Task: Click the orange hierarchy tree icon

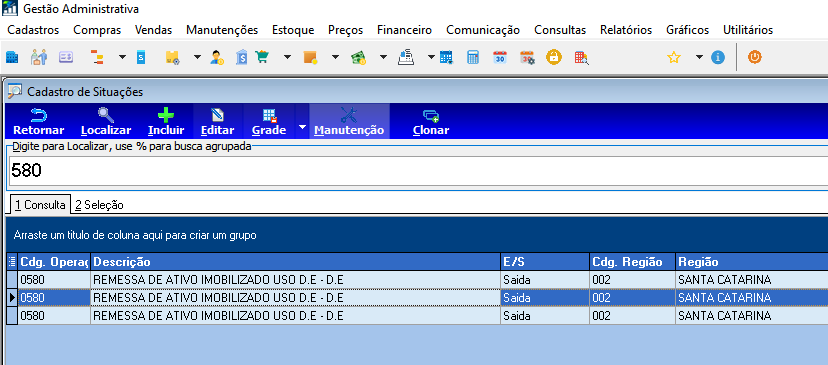Action: [96, 57]
